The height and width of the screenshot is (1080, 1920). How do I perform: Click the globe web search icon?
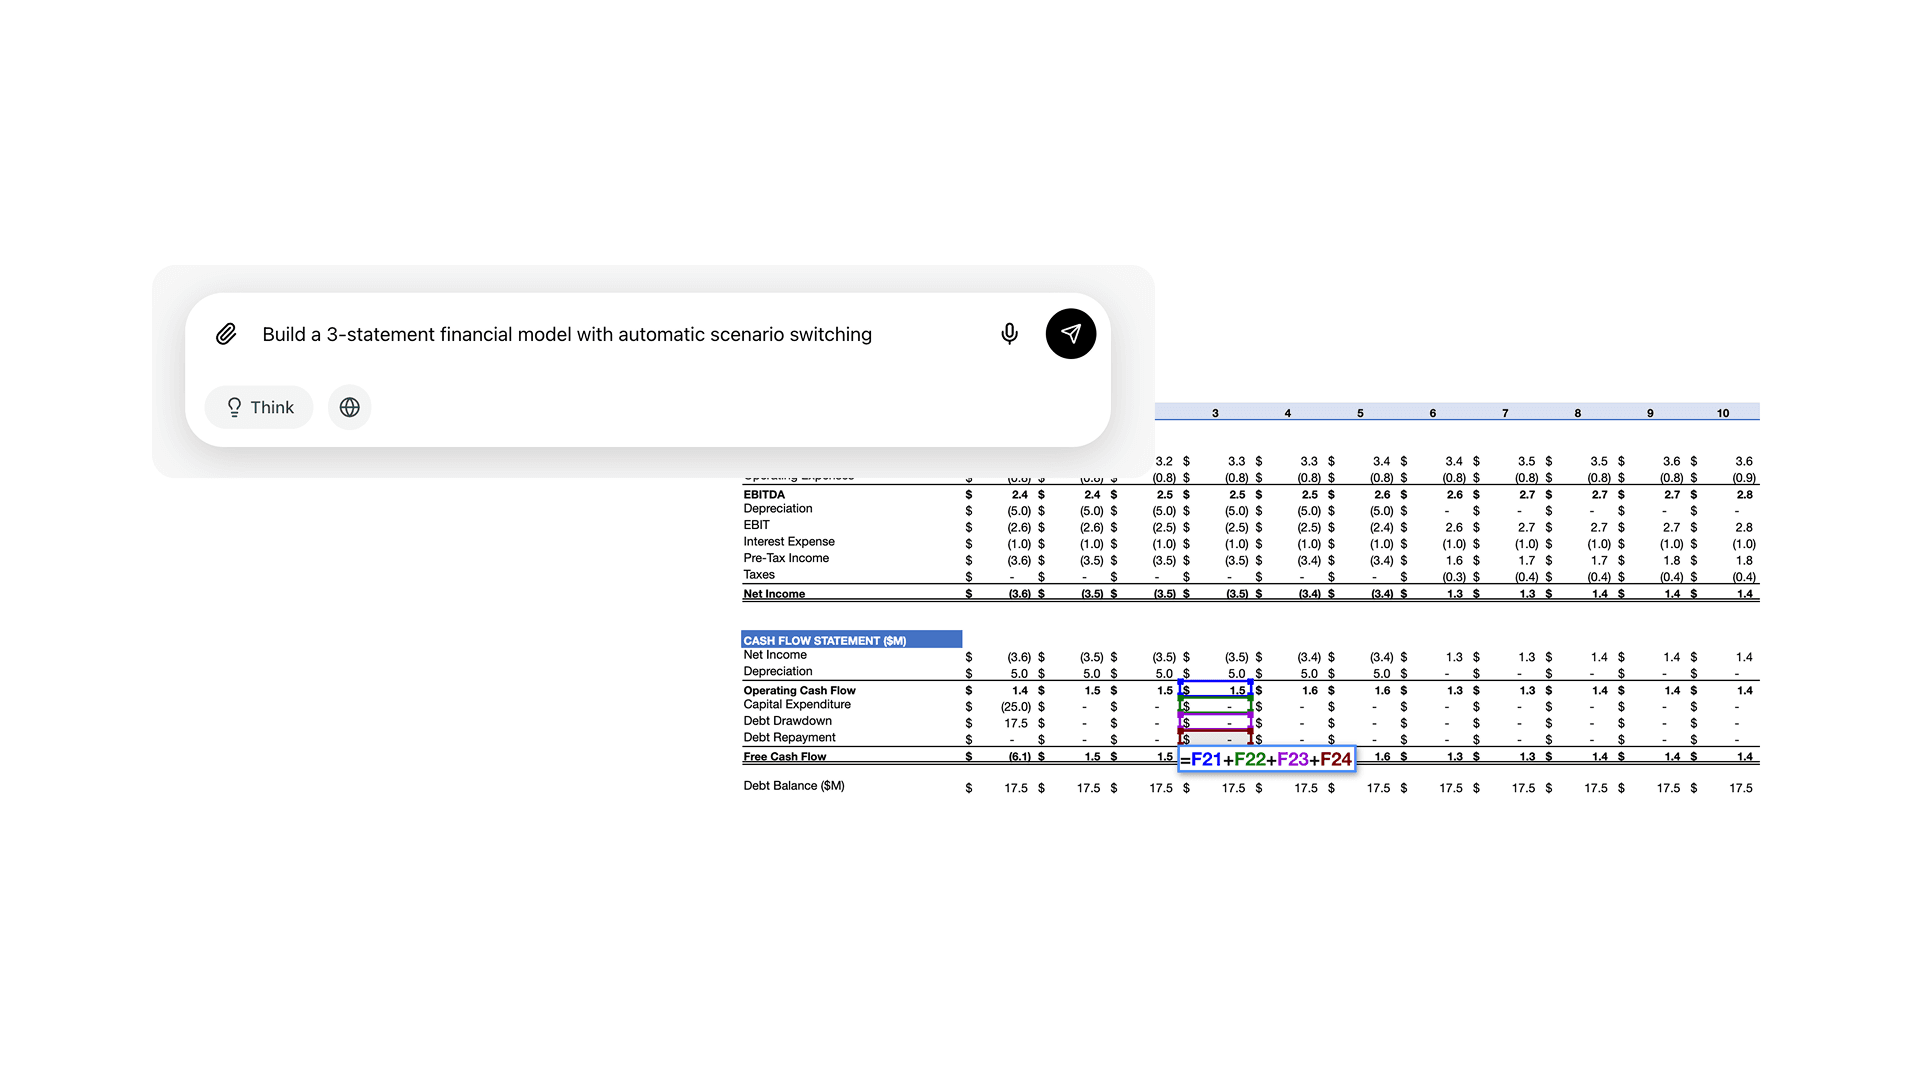pyautogui.click(x=349, y=407)
